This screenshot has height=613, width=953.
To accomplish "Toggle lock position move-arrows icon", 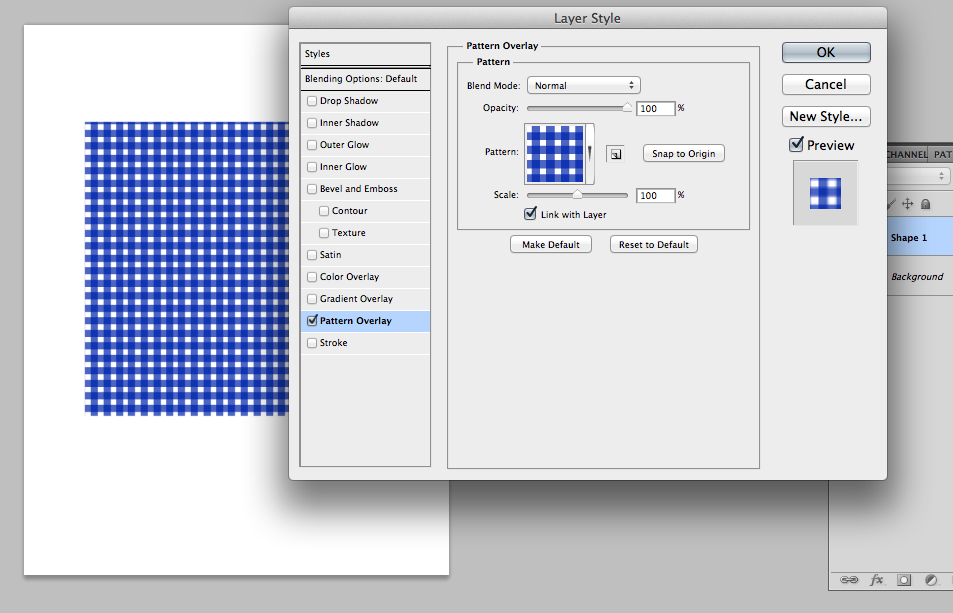I will [x=907, y=204].
